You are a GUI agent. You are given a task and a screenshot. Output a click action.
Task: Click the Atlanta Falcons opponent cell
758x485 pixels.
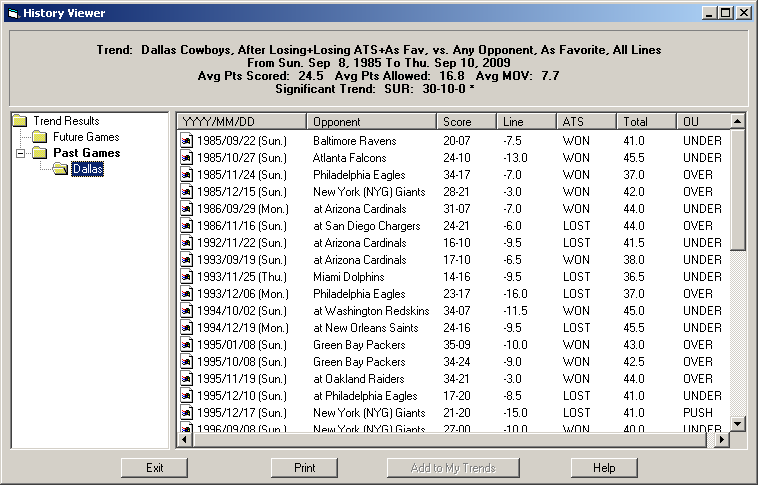click(x=350, y=158)
